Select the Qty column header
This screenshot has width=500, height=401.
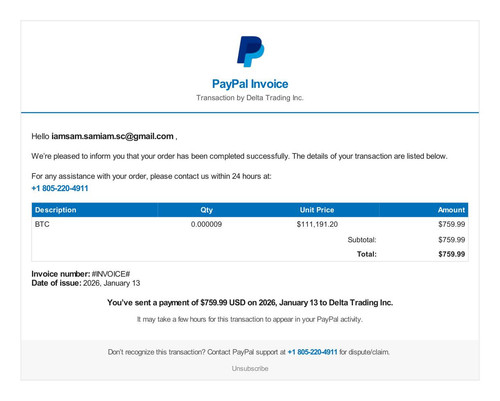pos(206,210)
